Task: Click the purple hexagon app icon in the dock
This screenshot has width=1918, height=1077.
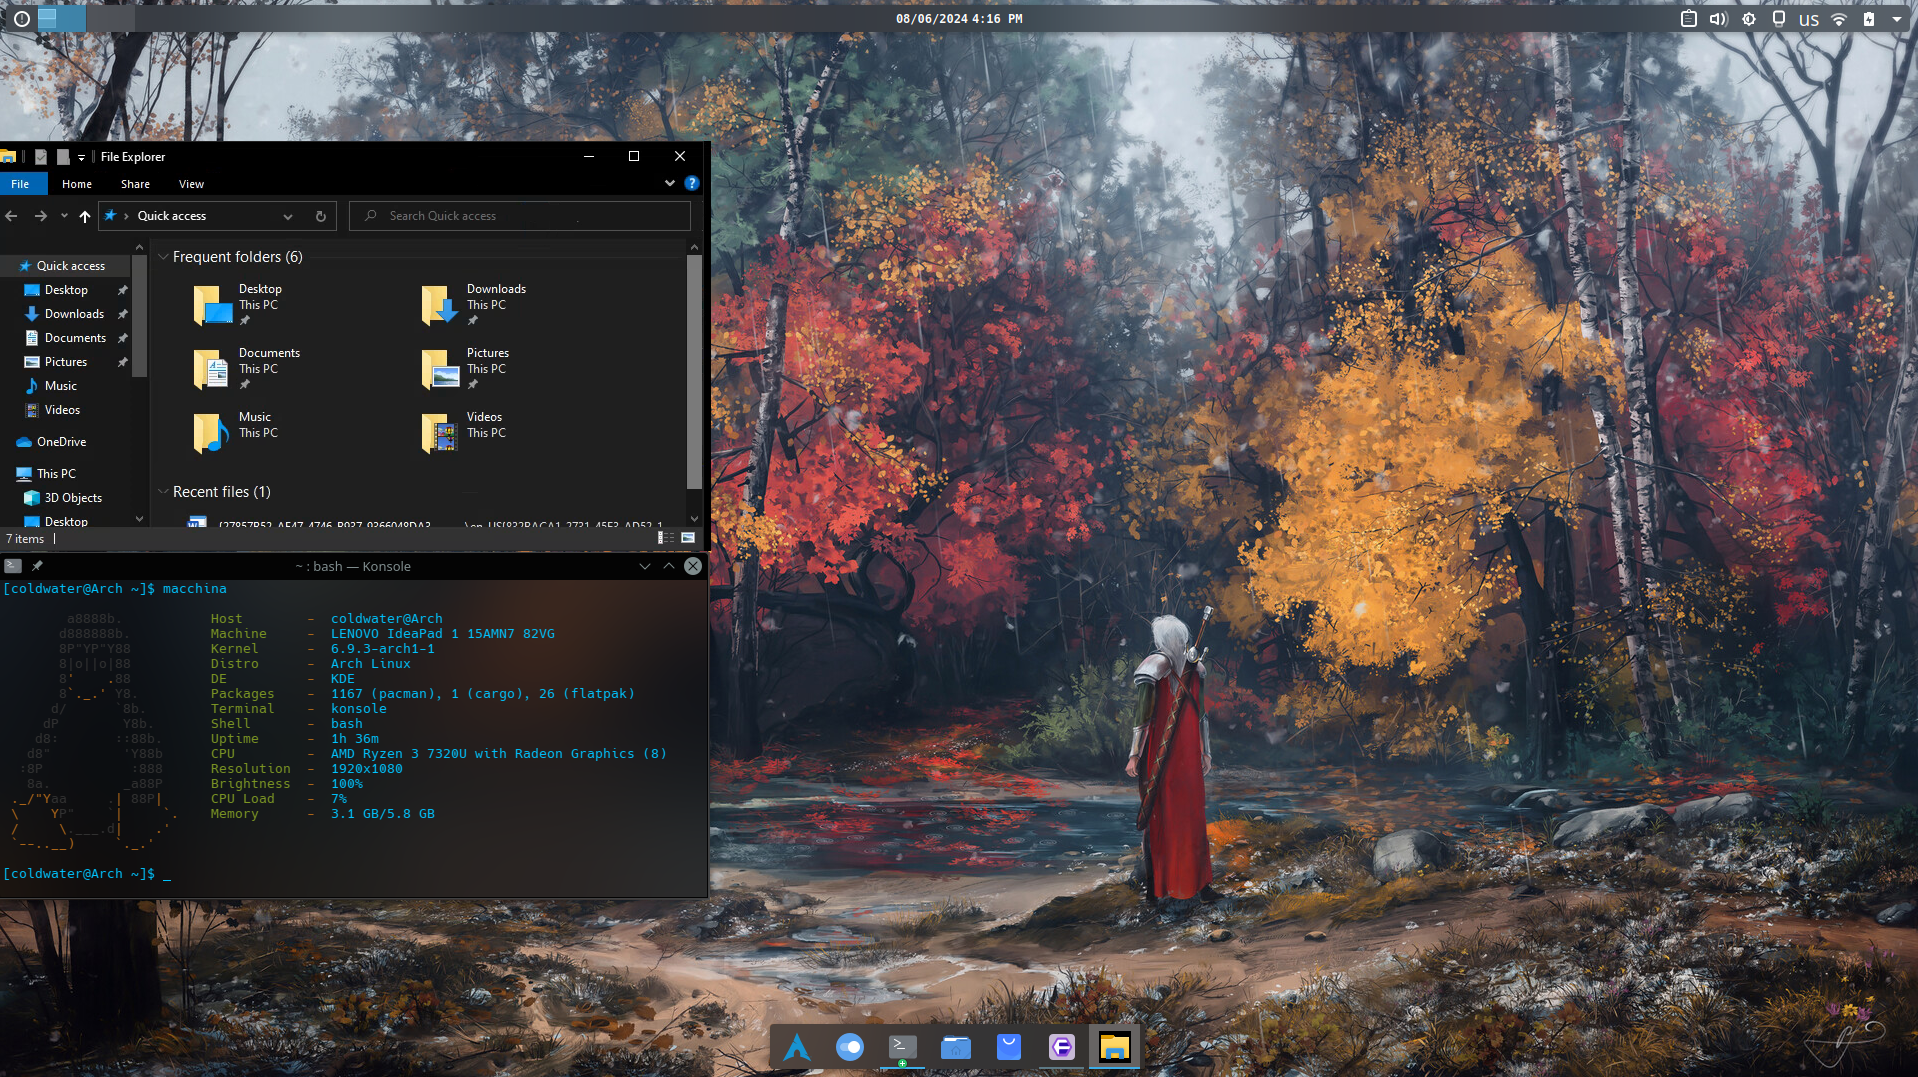Action: point(1062,1047)
